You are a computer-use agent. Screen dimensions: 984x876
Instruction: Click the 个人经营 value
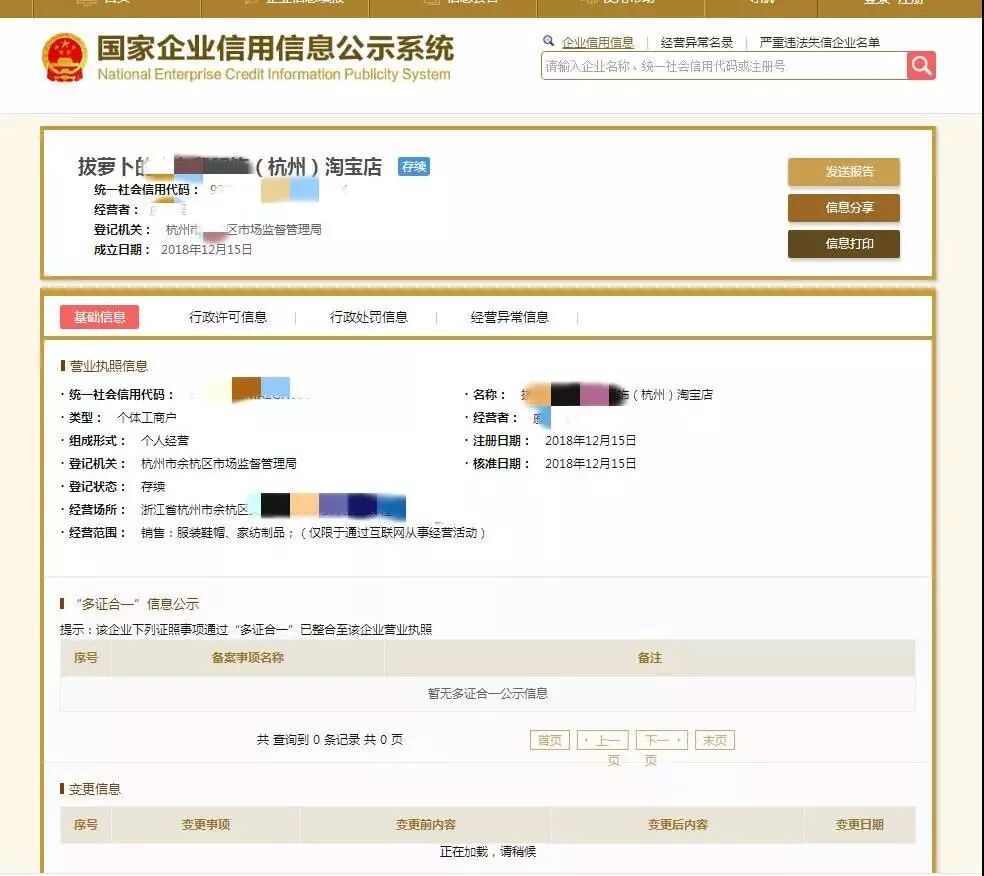tap(165, 441)
